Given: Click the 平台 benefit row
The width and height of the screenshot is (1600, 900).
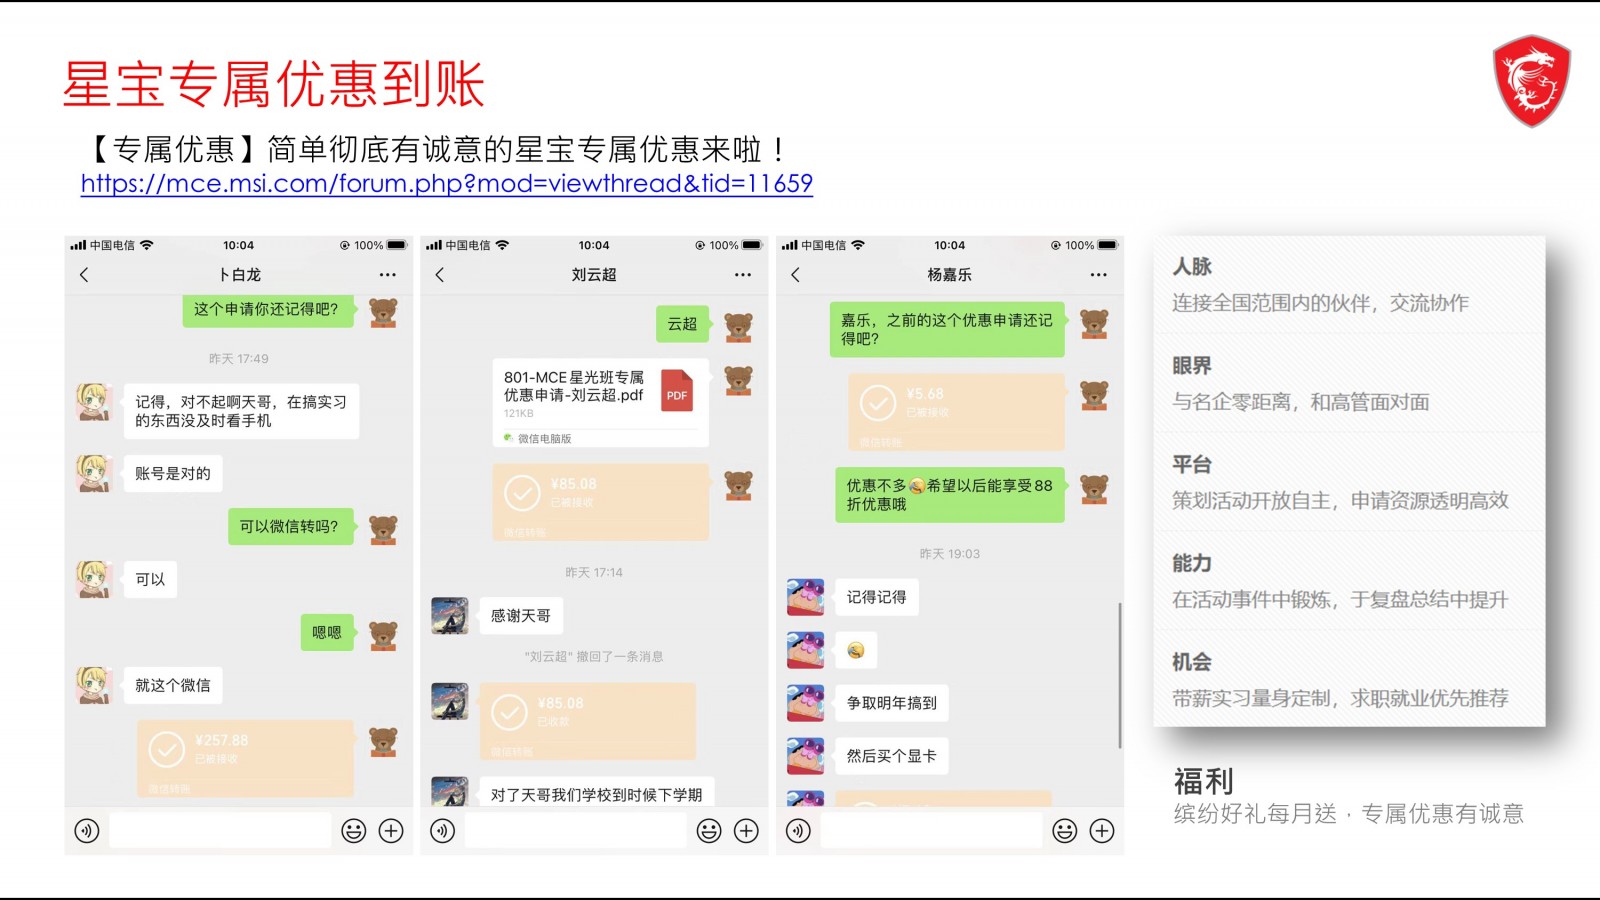Looking at the screenshot, I should [x=1349, y=483].
